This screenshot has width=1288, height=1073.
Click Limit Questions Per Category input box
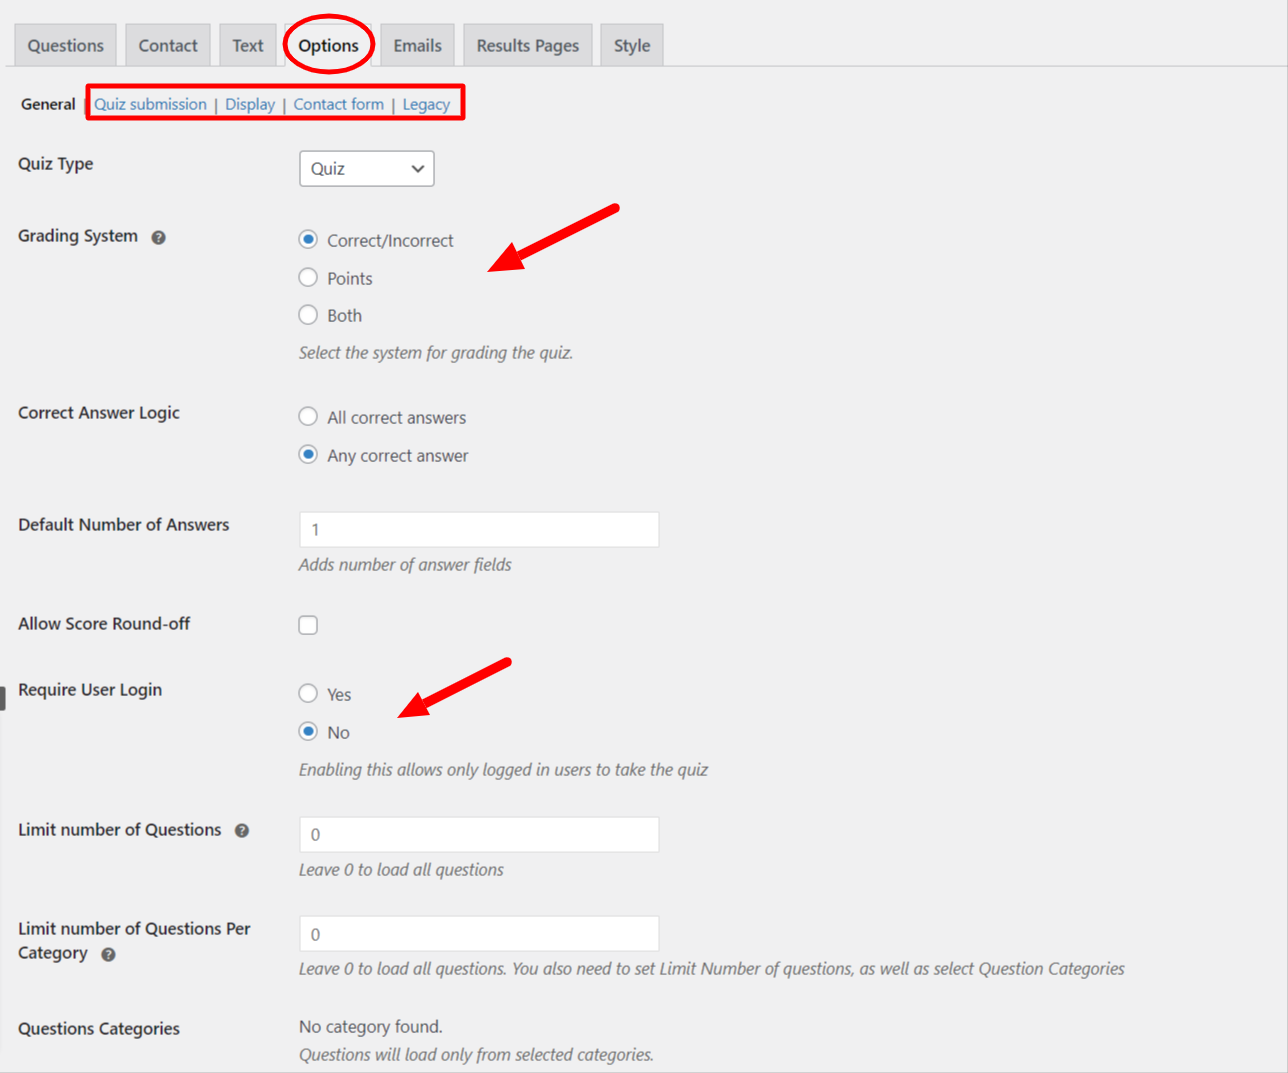point(479,934)
